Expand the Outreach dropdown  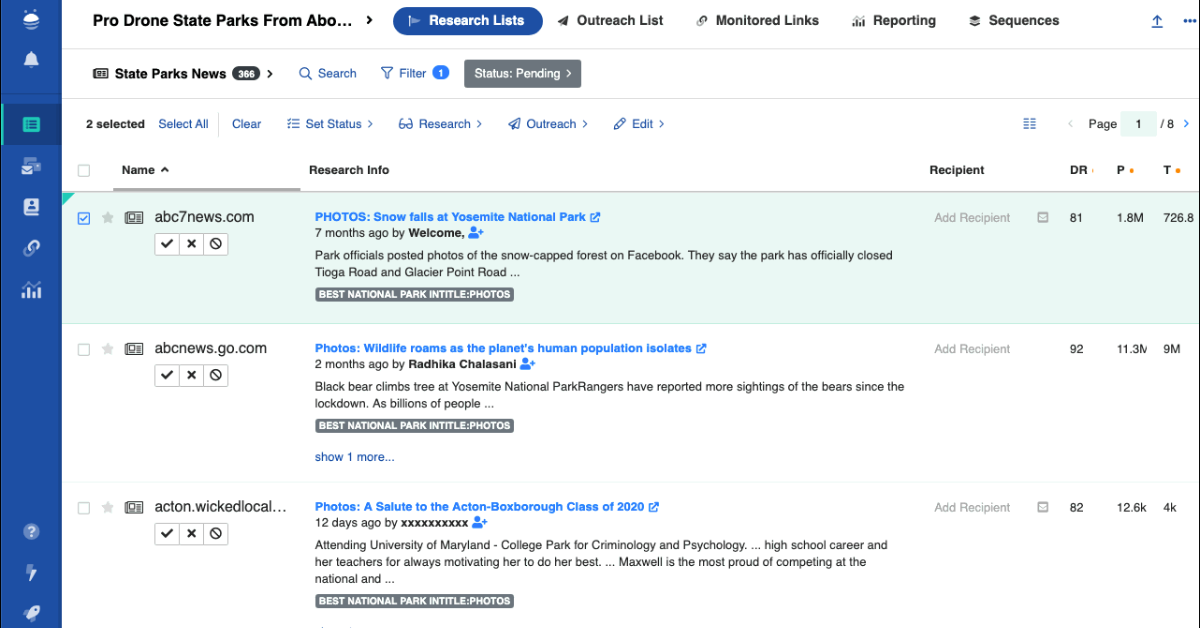coord(548,124)
